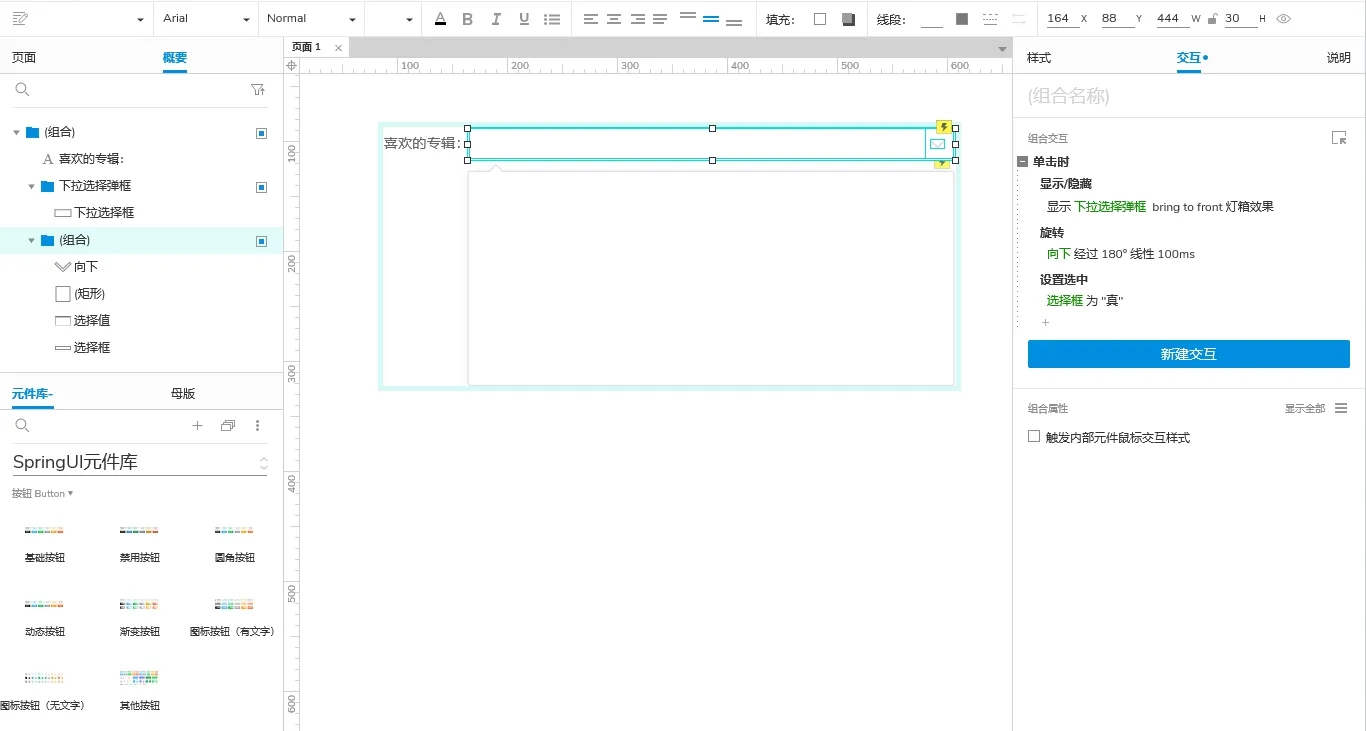Image resolution: width=1366 pixels, height=731 pixels.
Task: Click the blue square icon beside 下拉选择弹框
Action: [x=262, y=187]
